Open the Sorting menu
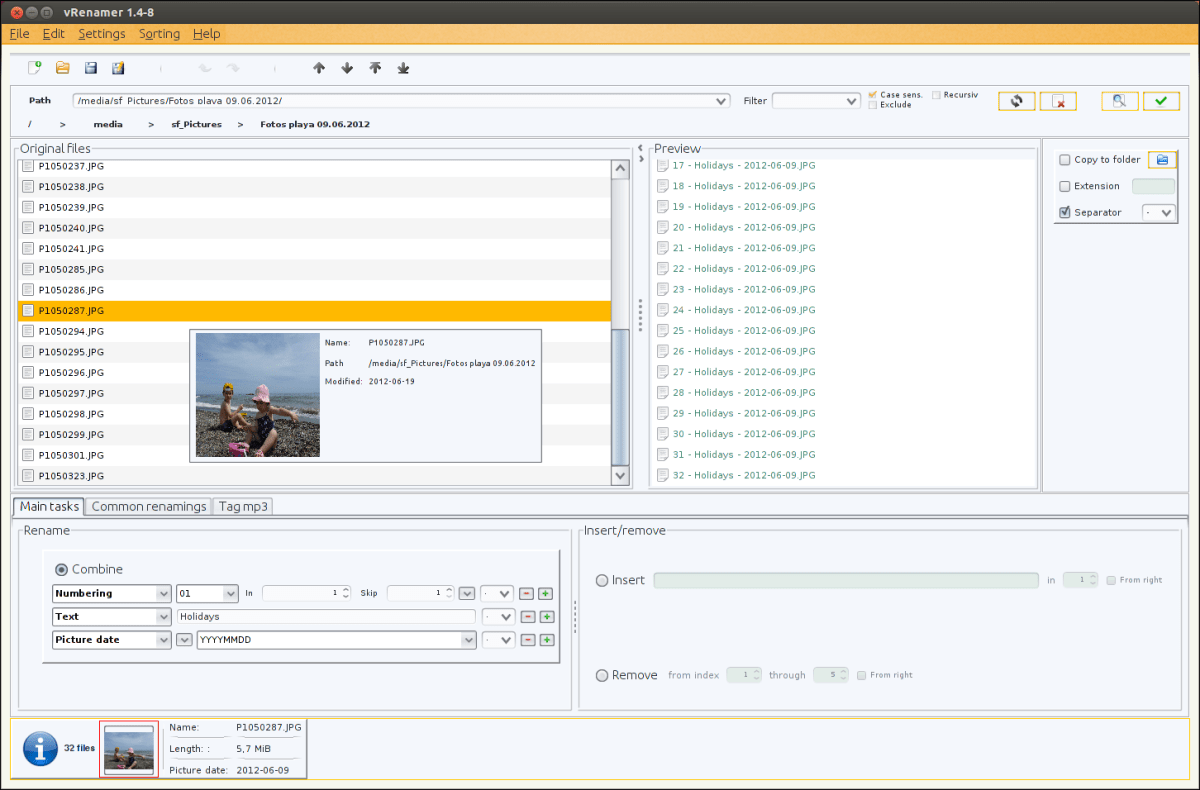Screen dimensions: 1200x790 tap(159, 34)
